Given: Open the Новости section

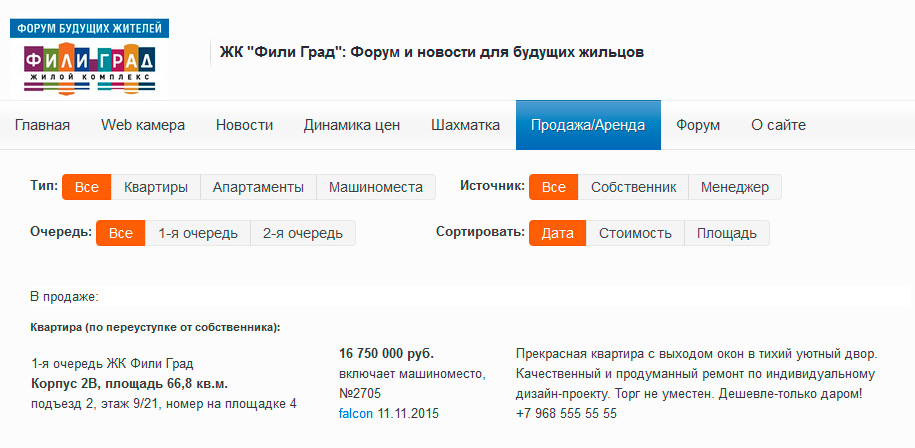Looking at the screenshot, I should pyautogui.click(x=244, y=125).
